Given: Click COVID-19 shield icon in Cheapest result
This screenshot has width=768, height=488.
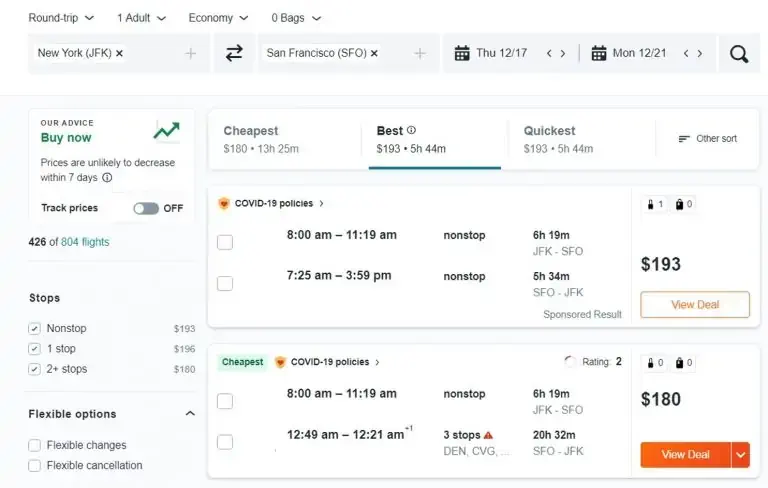Looking at the screenshot, I should [x=280, y=362].
